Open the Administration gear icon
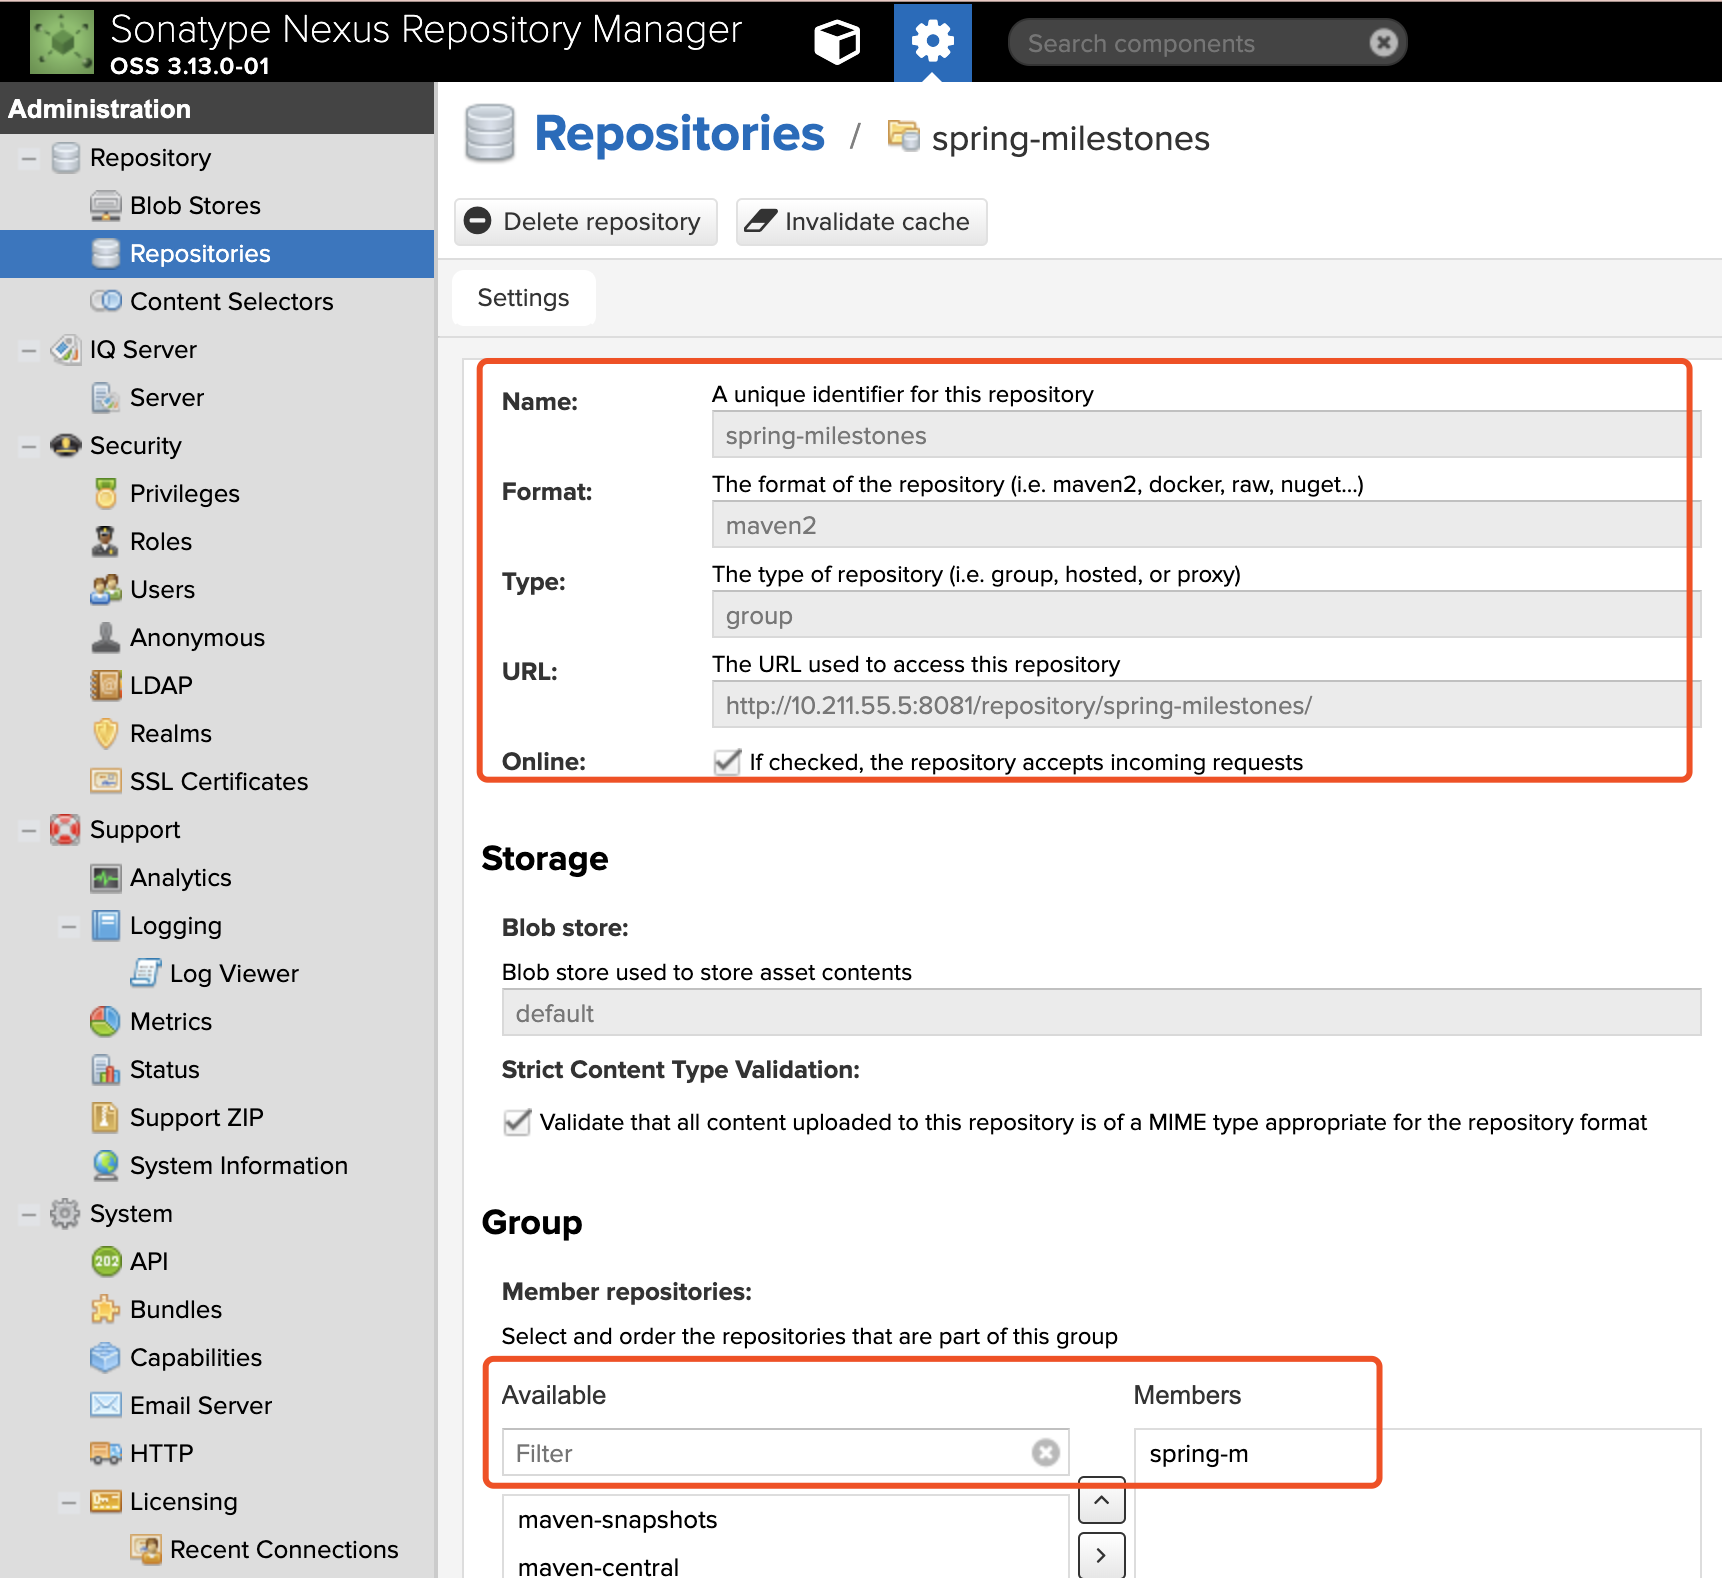 tap(932, 42)
